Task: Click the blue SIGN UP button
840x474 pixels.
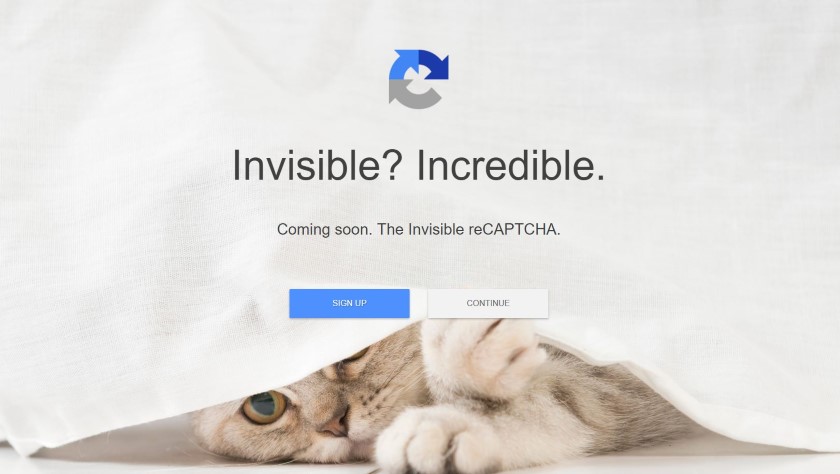Action: [349, 303]
